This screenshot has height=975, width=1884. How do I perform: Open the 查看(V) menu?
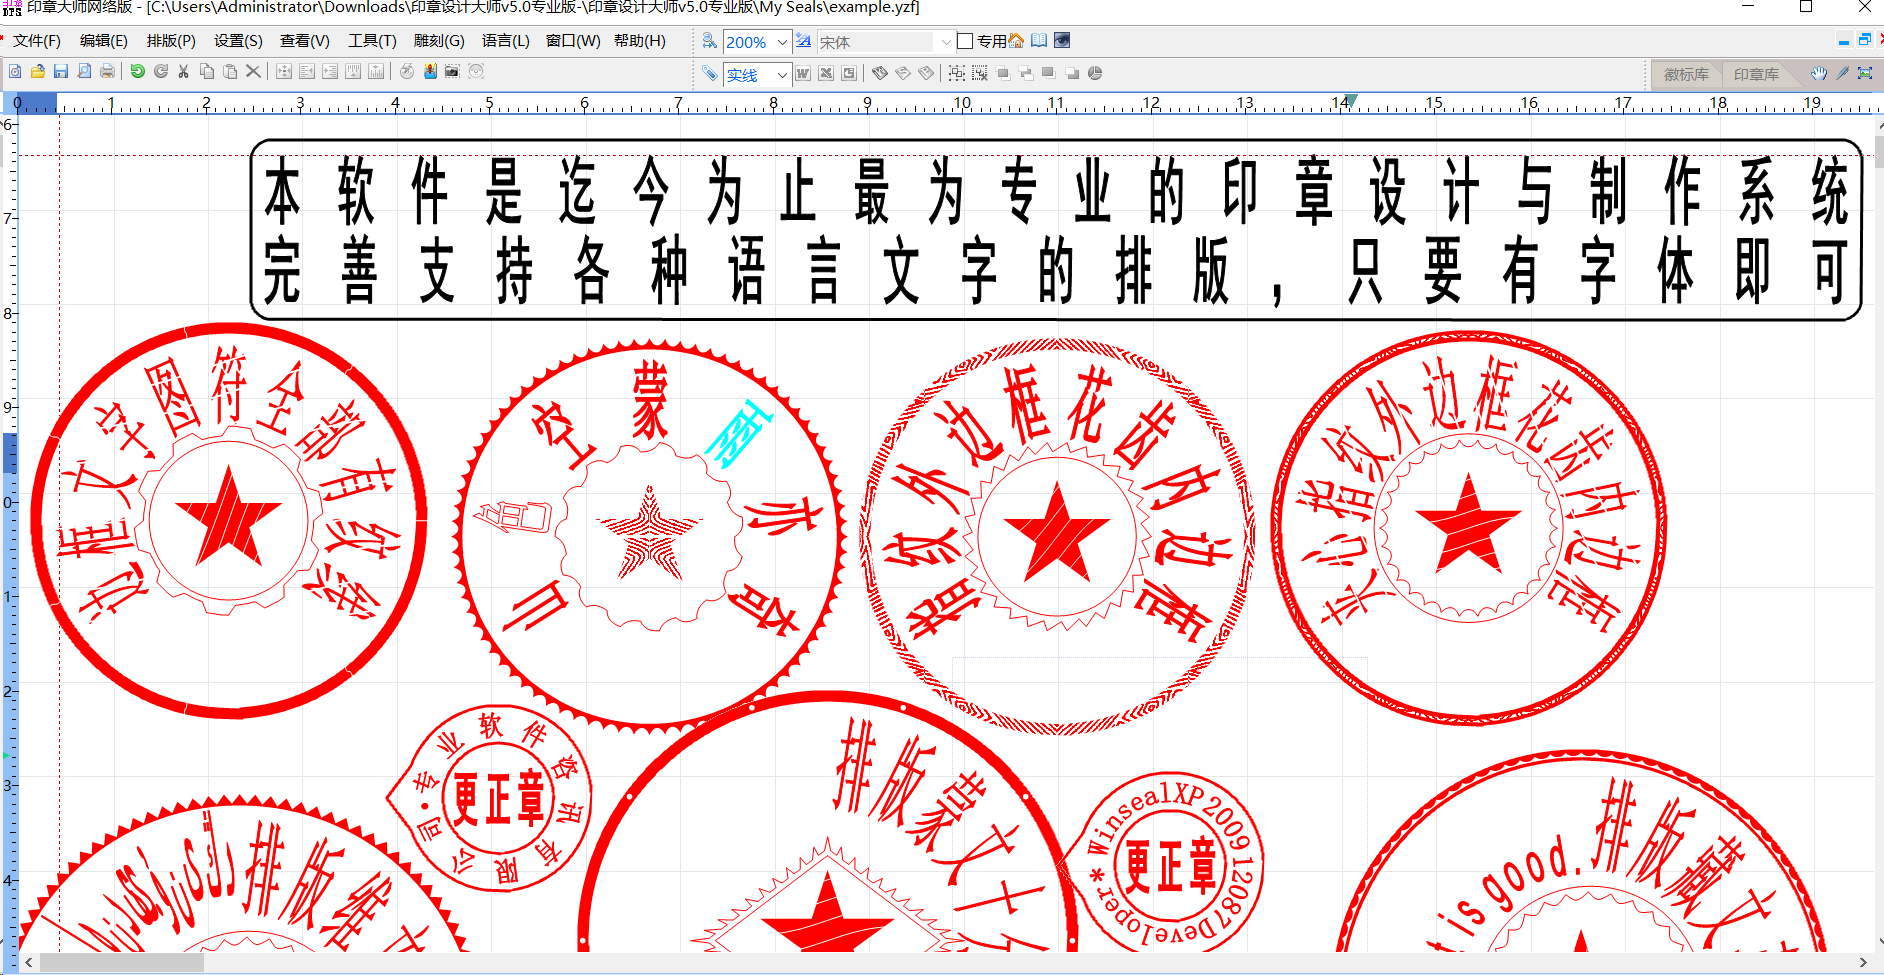tap(305, 41)
